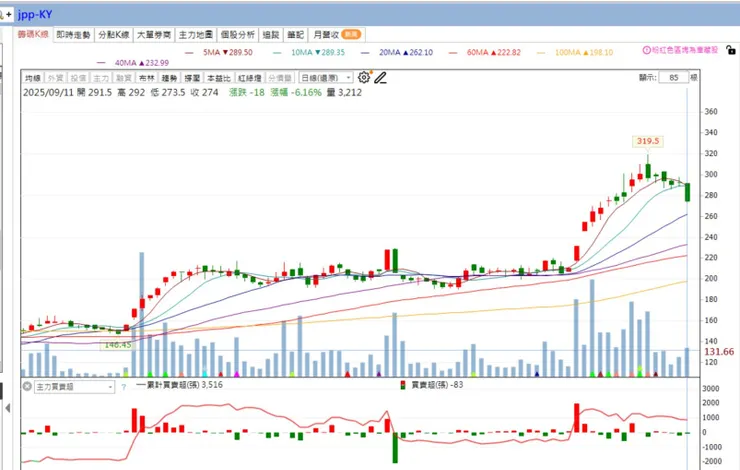
Task: Click the 2025/09/11 date text
Action: click(x=49, y=92)
